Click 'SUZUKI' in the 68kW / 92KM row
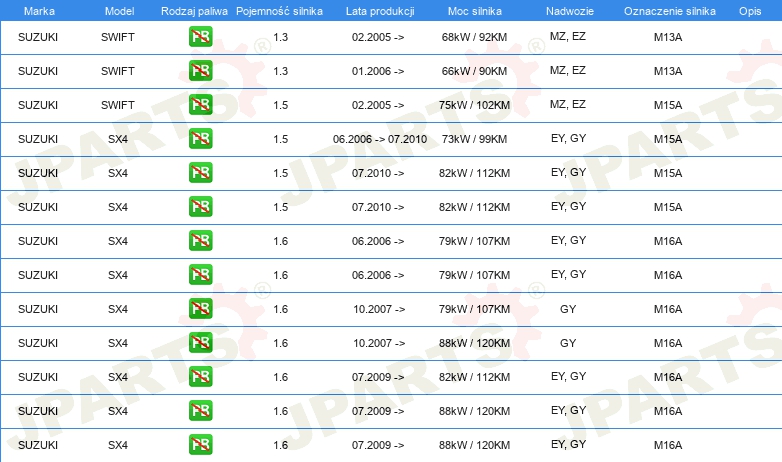The width and height of the screenshot is (782, 462). point(38,37)
